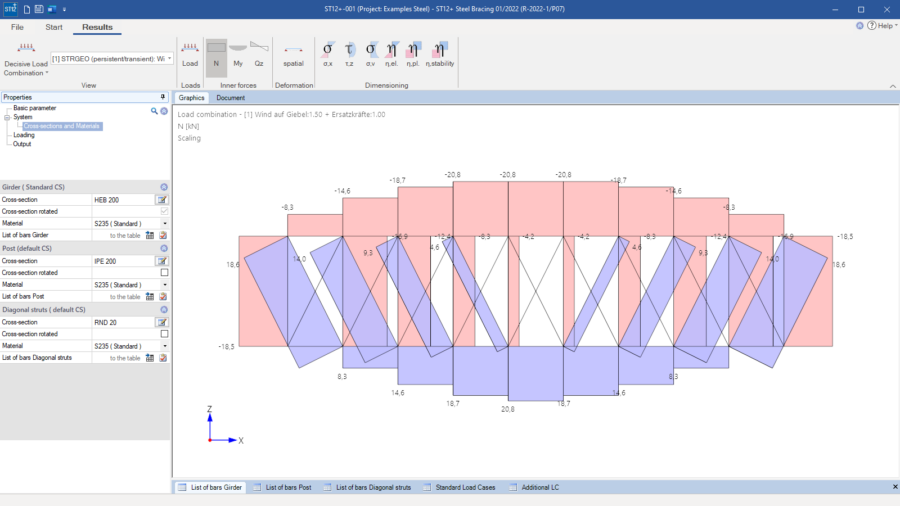This screenshot has width=900, height=506.
Task: Open the Girder Material dropdown
Action: tap(164, 223)
